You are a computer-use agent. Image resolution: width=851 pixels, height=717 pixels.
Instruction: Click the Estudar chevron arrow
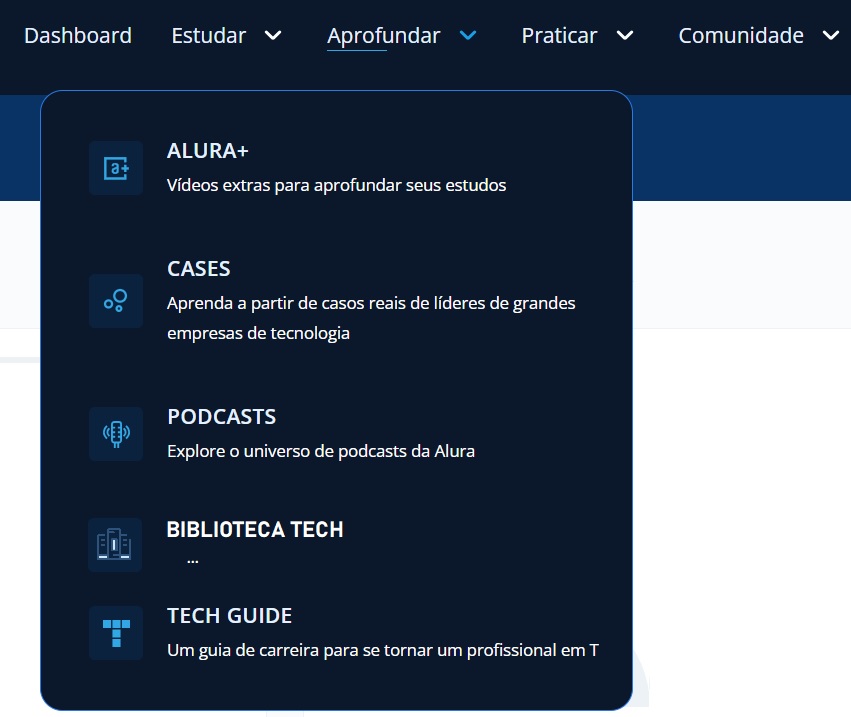tap(271, 36)
